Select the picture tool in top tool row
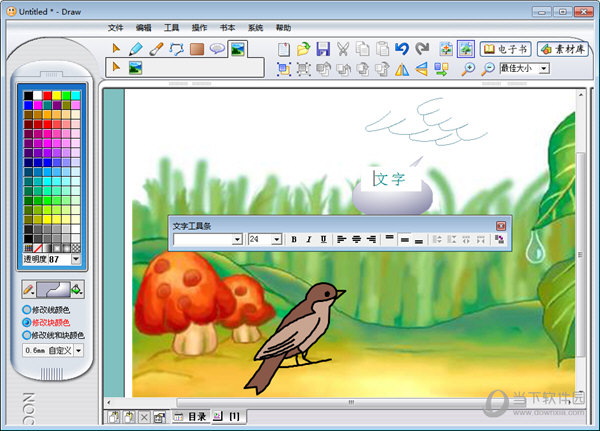Image resolution: width=600 pixels, height=431 pixels. [238, 49]
